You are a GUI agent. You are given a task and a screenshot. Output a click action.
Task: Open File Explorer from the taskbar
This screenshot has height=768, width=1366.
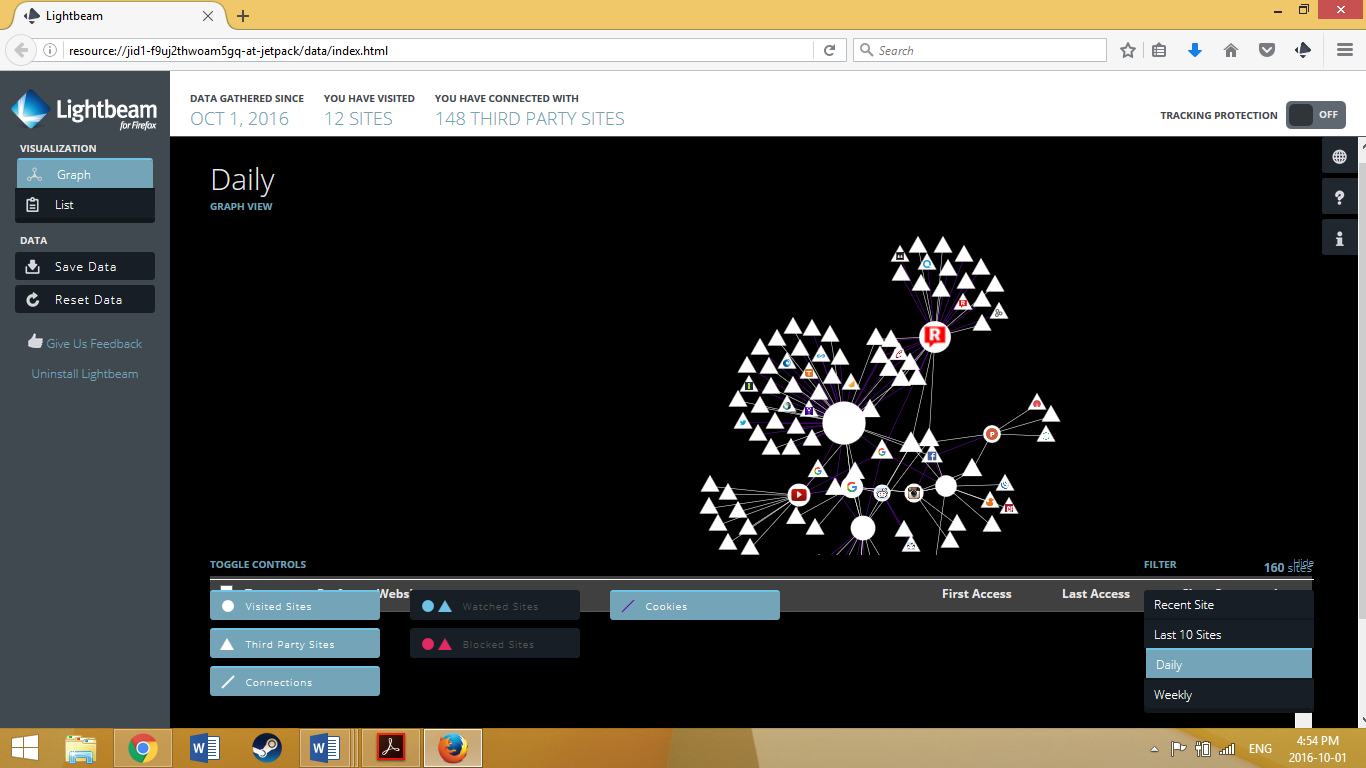pyautogui.click(x=81, y=748)
